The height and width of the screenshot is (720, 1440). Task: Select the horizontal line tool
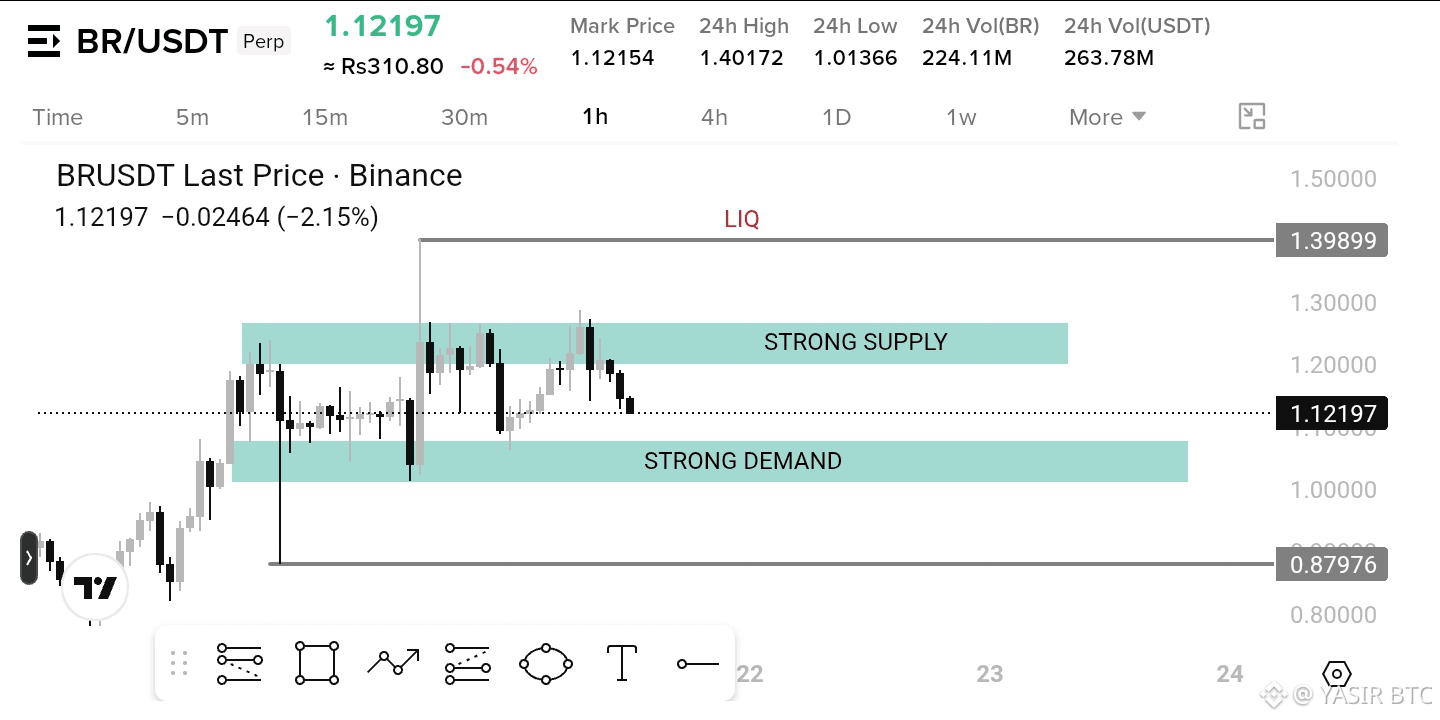[698, 663]
